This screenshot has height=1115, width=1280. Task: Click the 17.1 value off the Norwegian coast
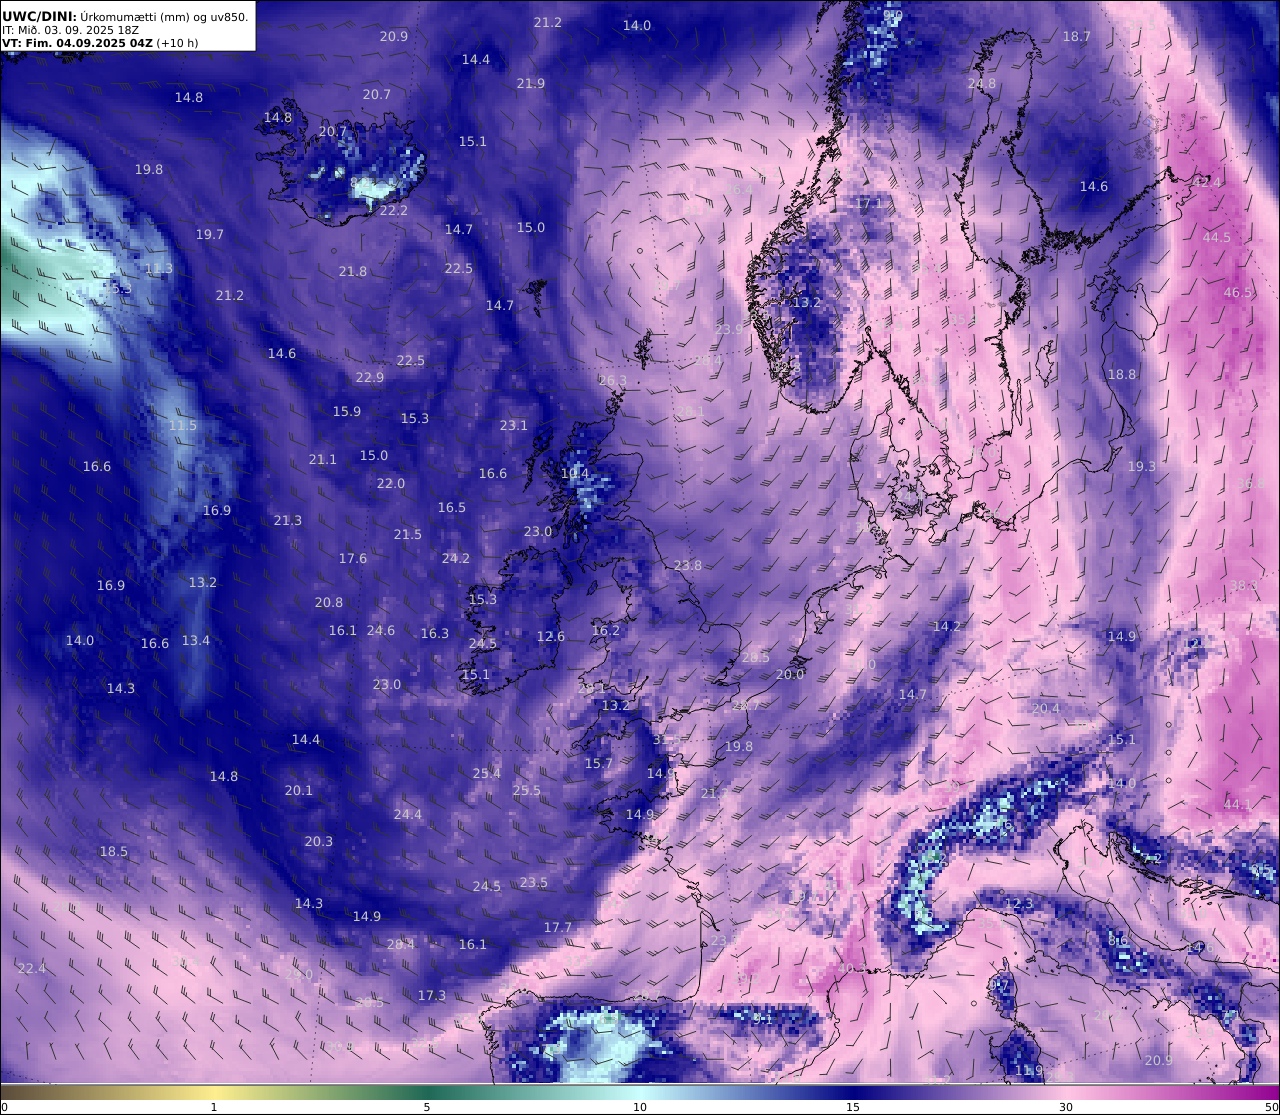pos(869,204)
